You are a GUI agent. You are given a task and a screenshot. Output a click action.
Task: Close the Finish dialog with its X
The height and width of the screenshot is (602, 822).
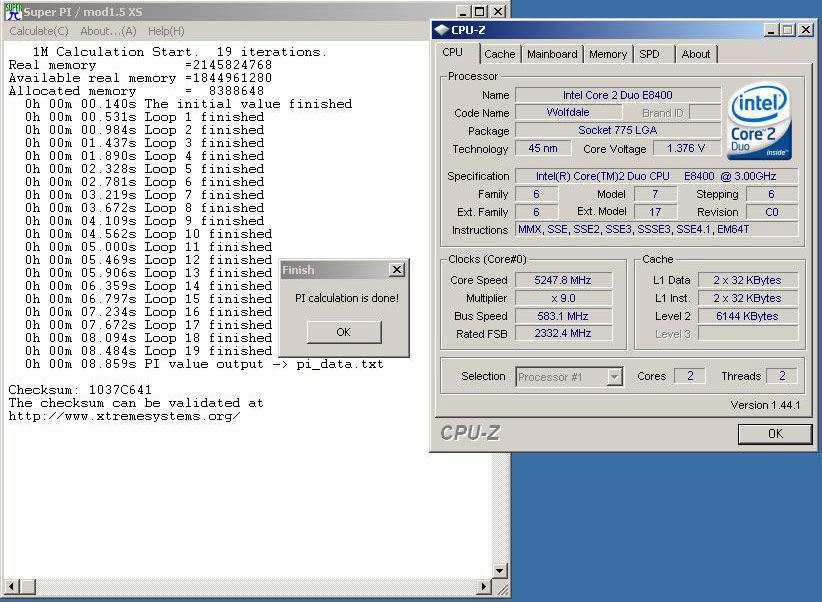(x=397, y=270)
